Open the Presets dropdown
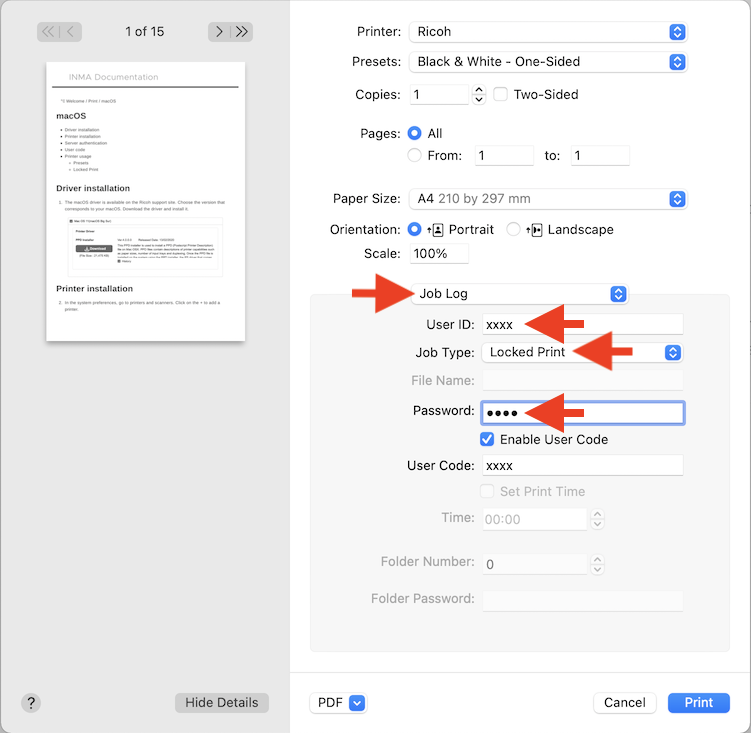Screen dimensions: 751x733 548,61
